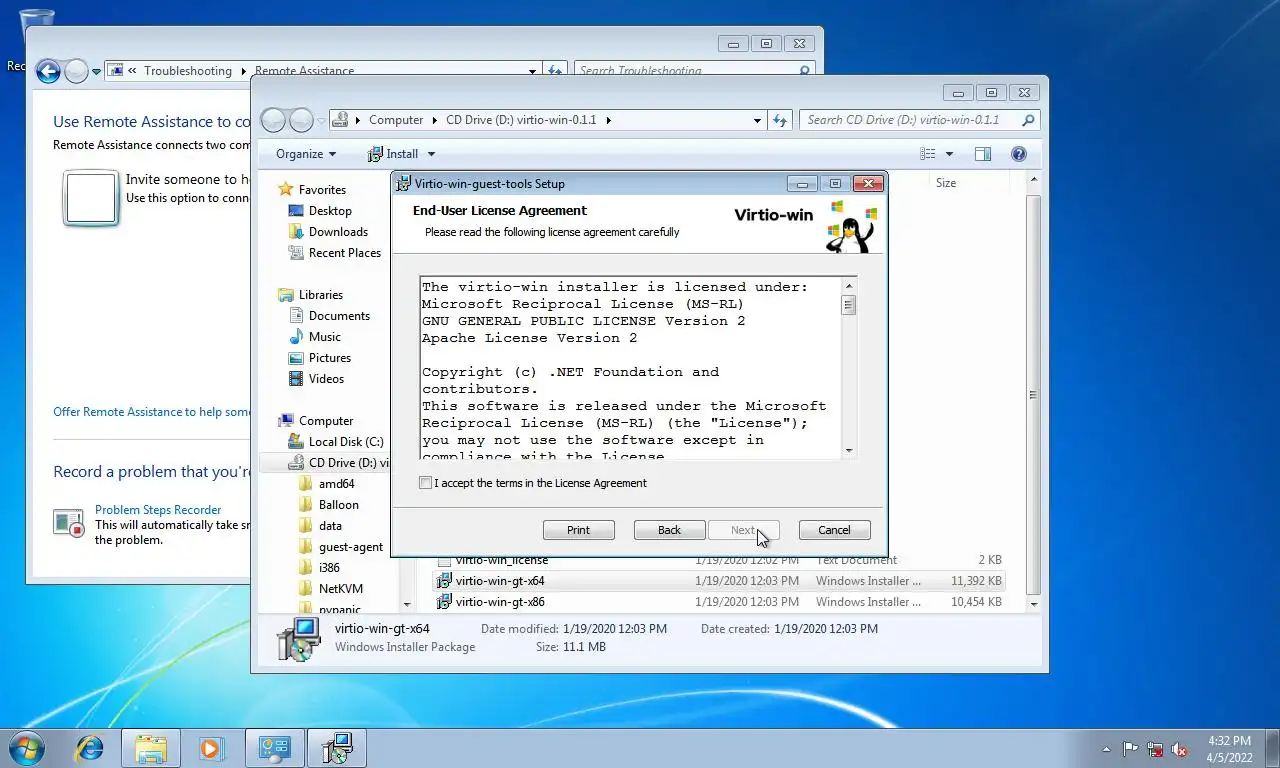Image resolution: width=1280 pixels, height=768 pixels.
Task: Accept the terms in the License Agreement checkbox
Action: coord(426,483)
